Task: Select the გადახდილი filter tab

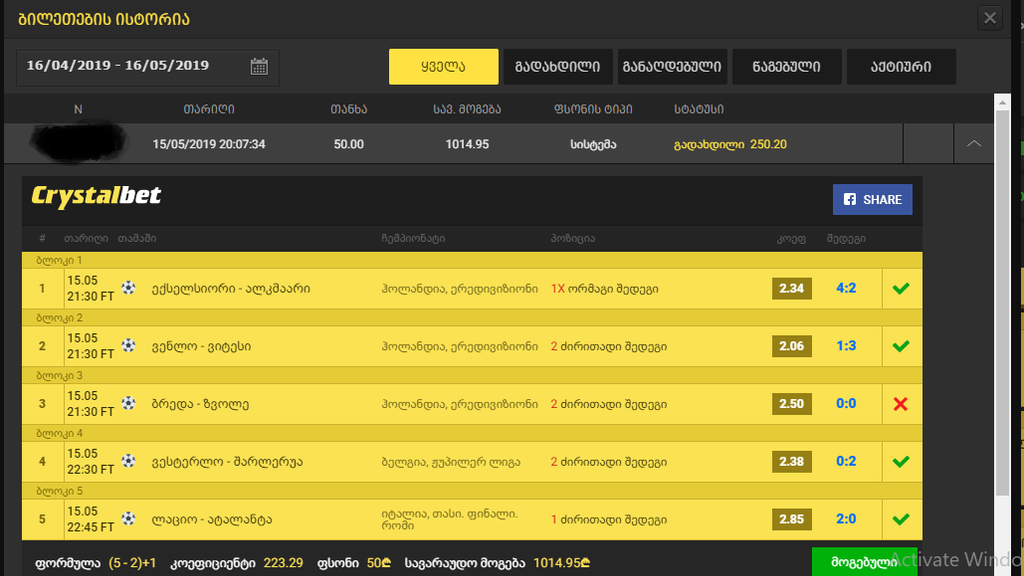Action: coord(558,67)
